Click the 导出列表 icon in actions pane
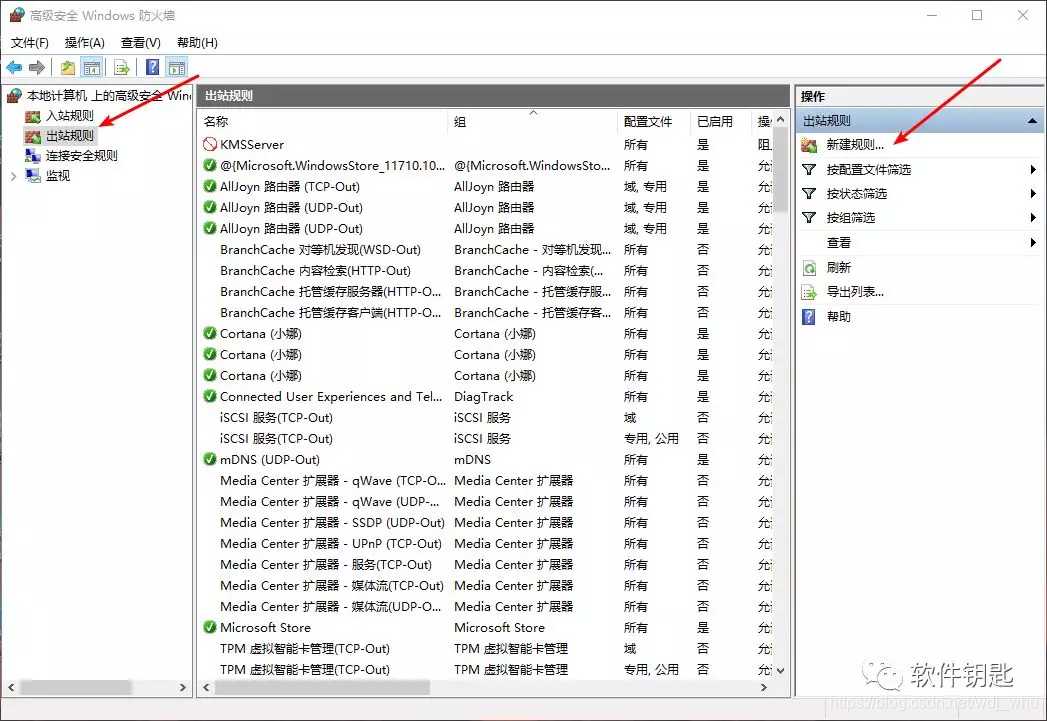The image size is (1047, 721). [809, 292]
